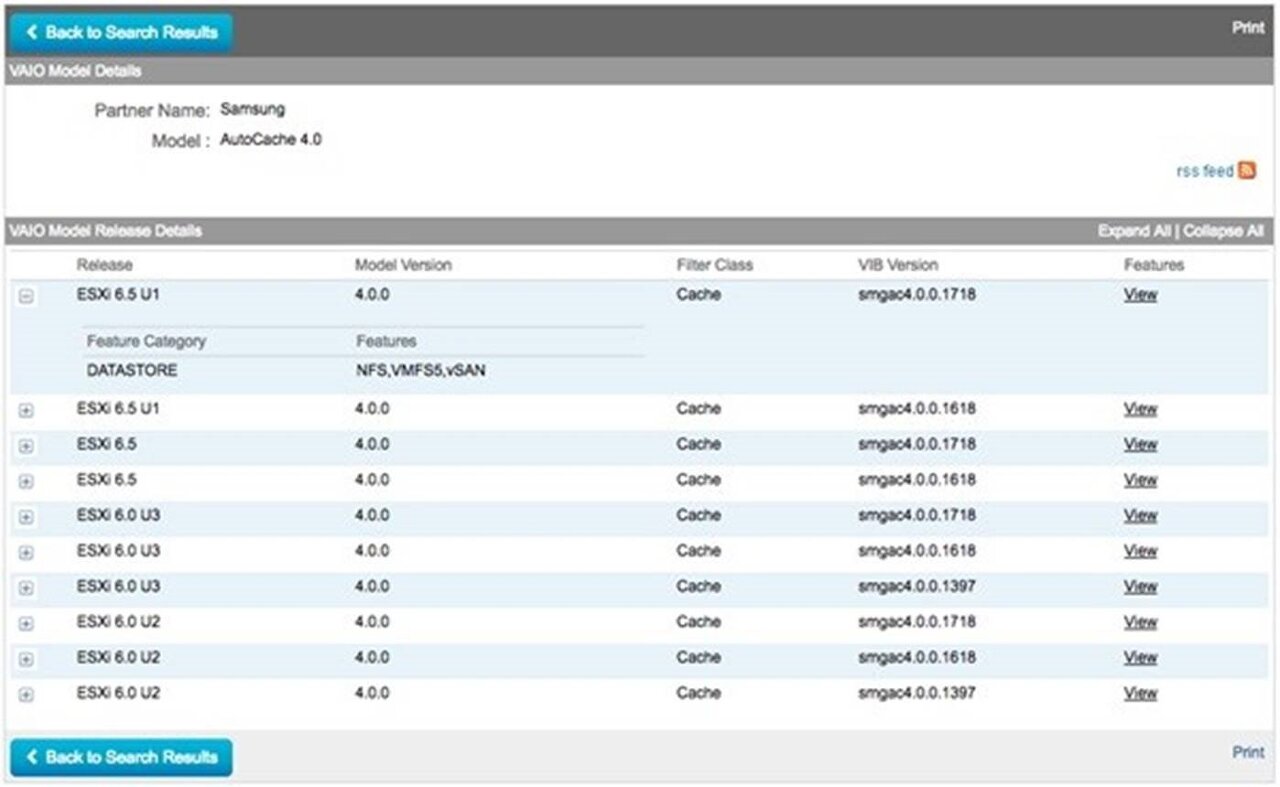Click the top Back to Search Results button

[121, 32]
